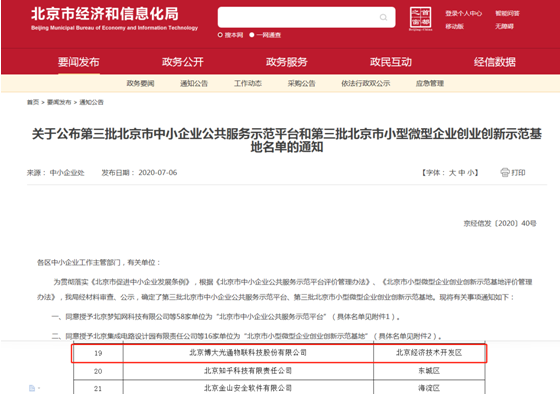This screenshot has width=560, height=398.
Task: Go to 首页 in the breadcrumb
Action: point(33,102)
